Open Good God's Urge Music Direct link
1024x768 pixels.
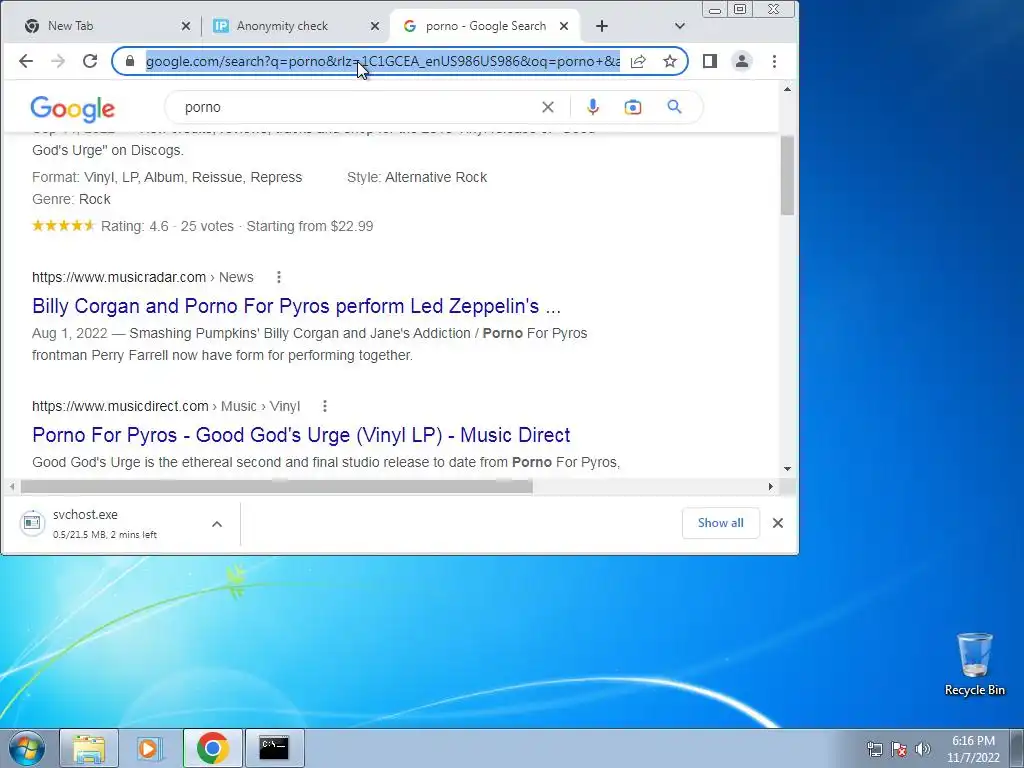coord(301,435)
